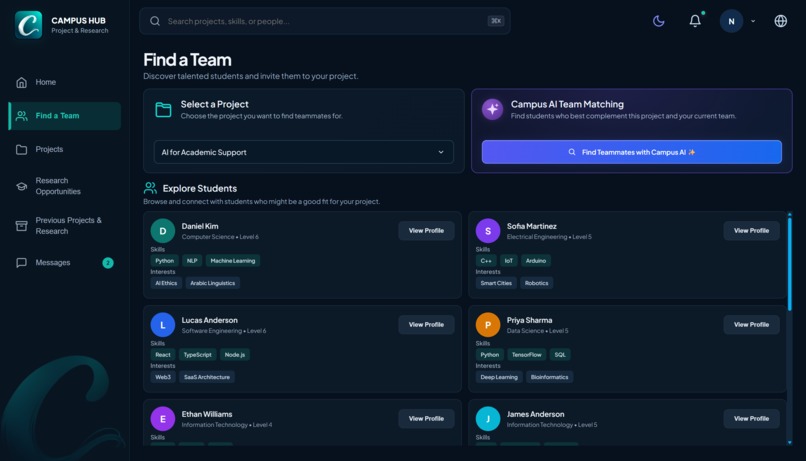The height and width of the screenshot is (461, 806).
Task: View Ethan Williams's profile
Action: pyautogui.click(x=426, y=419)
